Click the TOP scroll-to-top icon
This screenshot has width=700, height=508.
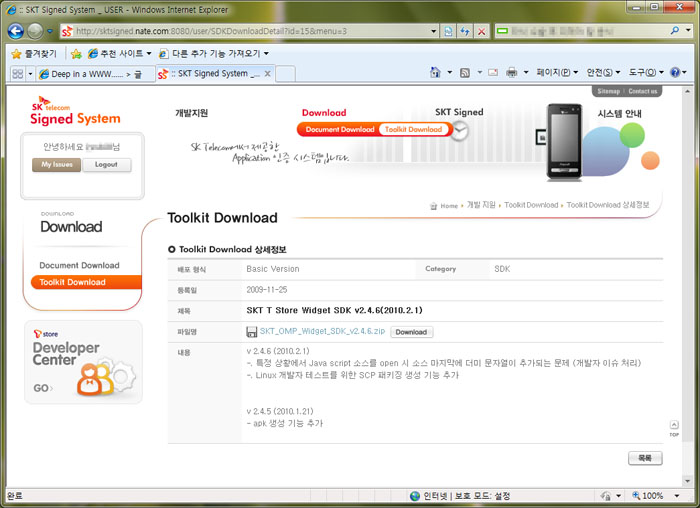pos(674,428)
